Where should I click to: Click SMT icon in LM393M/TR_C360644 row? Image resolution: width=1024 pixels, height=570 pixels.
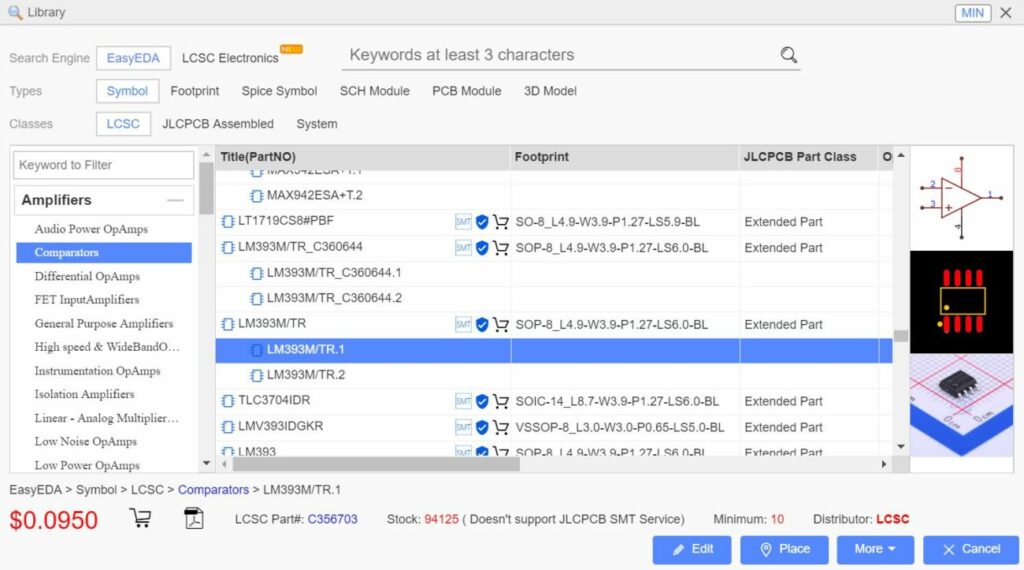(x=463, y=248)
